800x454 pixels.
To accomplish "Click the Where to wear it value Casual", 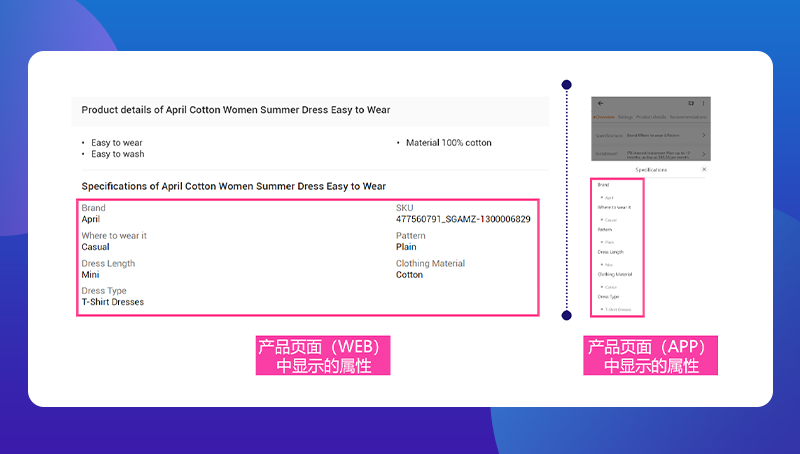I will [95, 247].
